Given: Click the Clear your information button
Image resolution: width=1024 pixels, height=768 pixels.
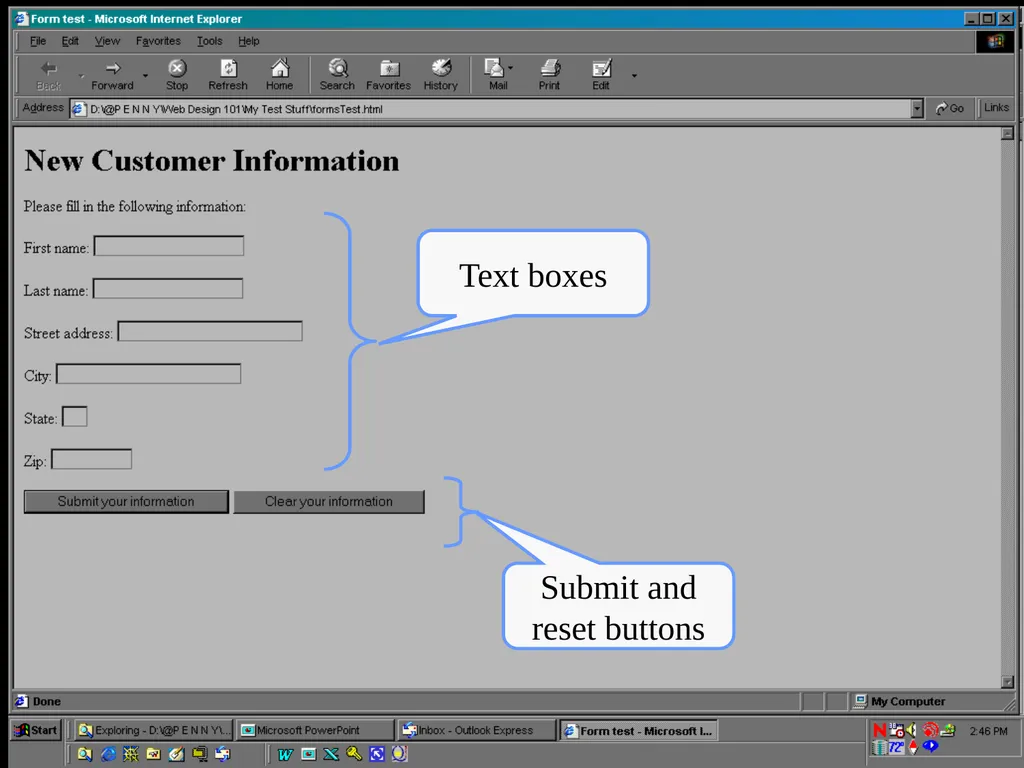Looking at the screenshot, I should [328, 502].
